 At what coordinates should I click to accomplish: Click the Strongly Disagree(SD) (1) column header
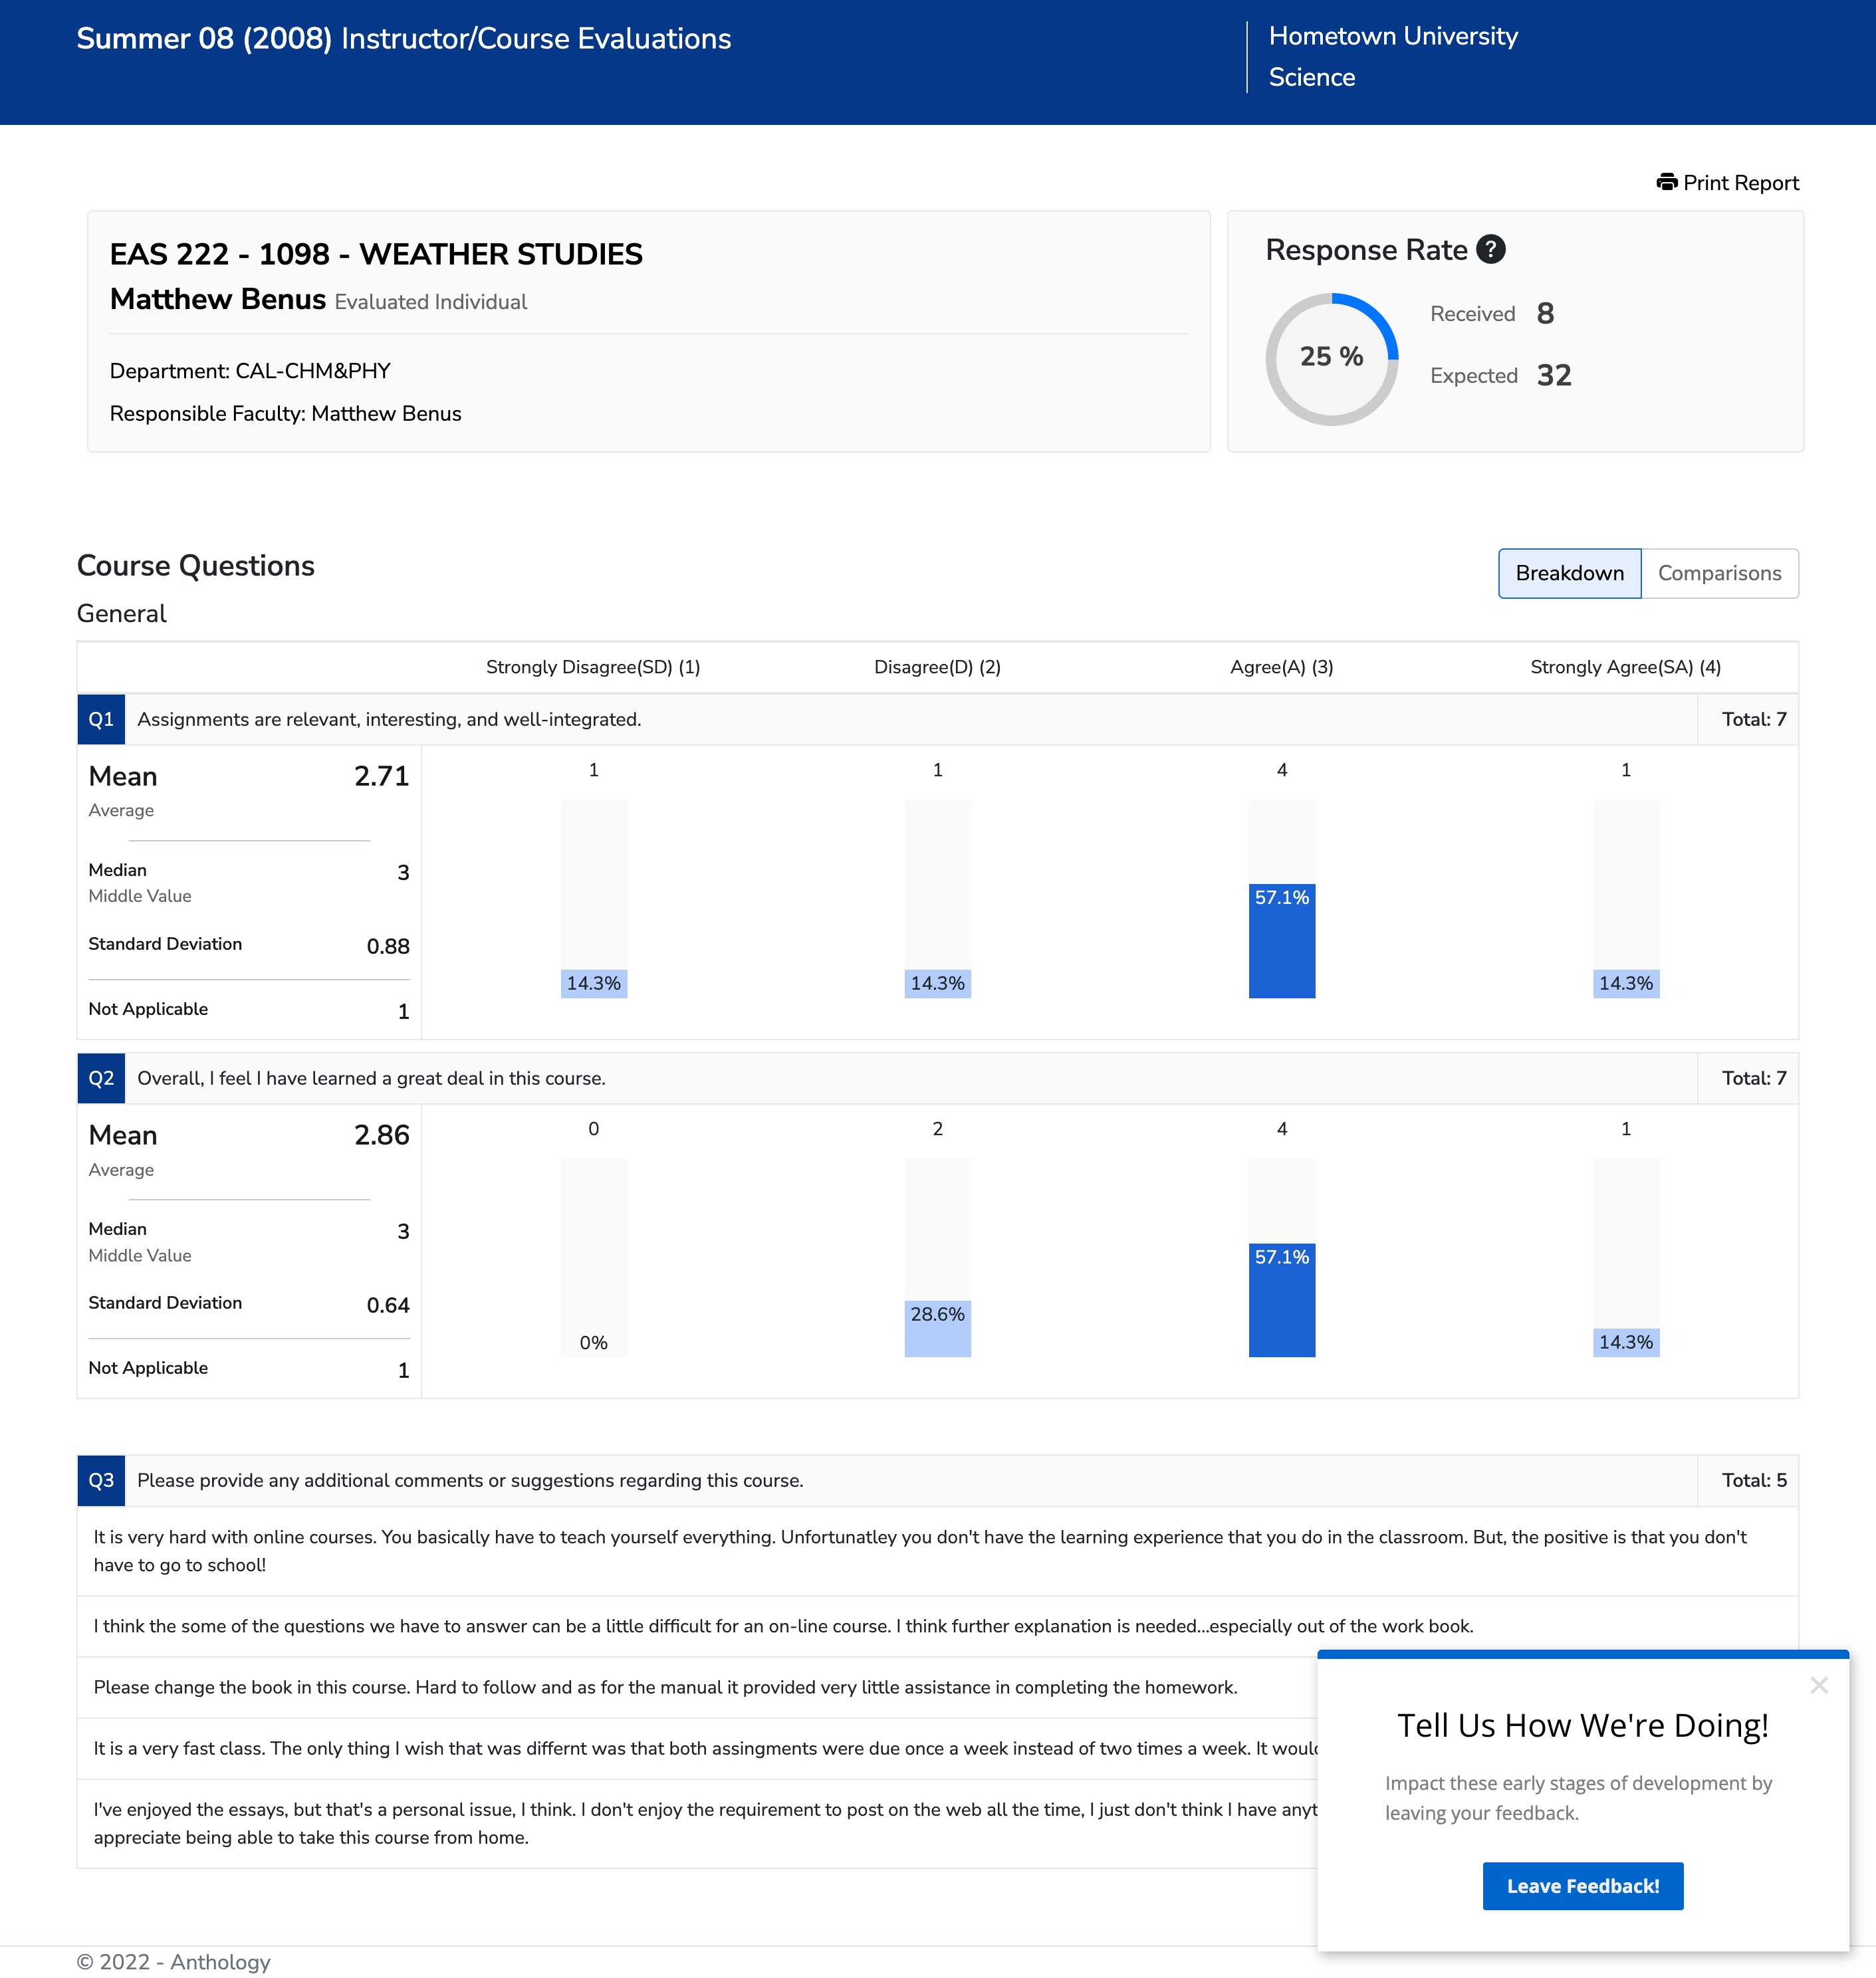point(593,667)
